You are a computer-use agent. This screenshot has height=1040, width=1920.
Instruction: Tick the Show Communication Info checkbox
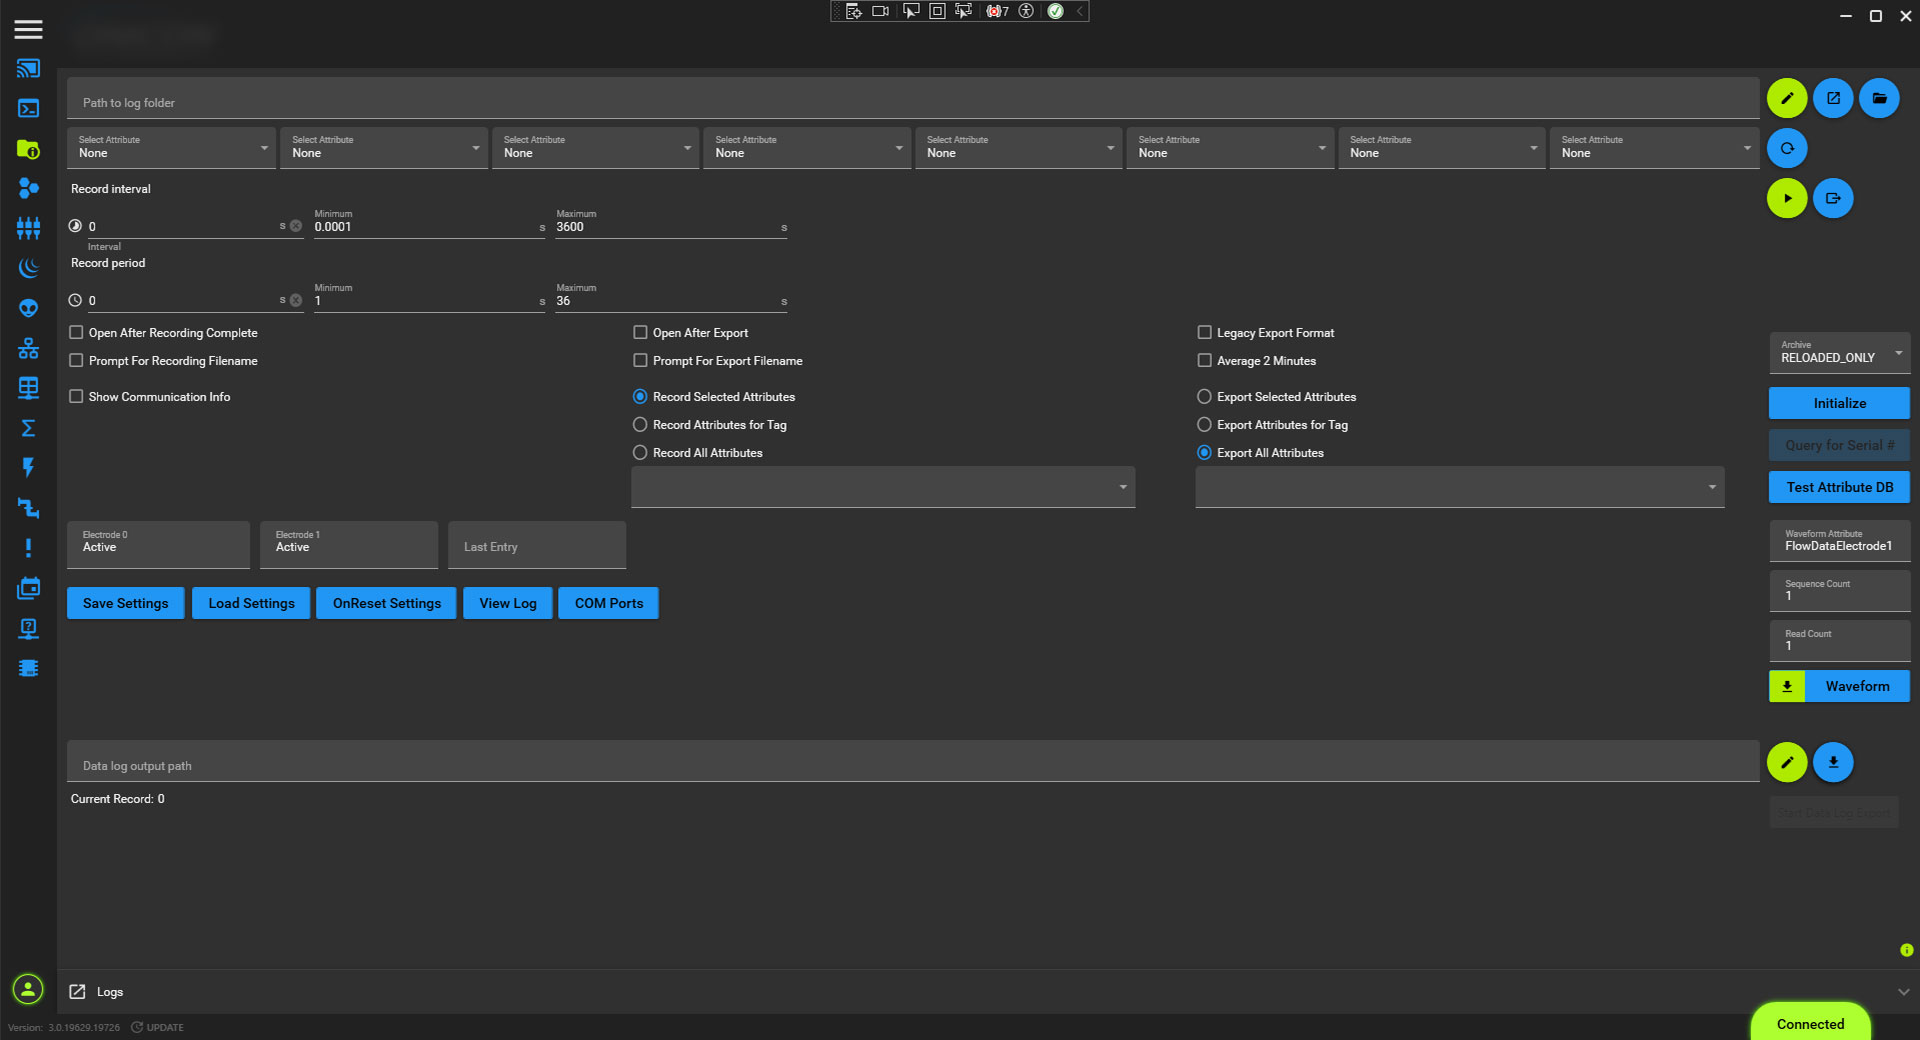pos(76,396)
